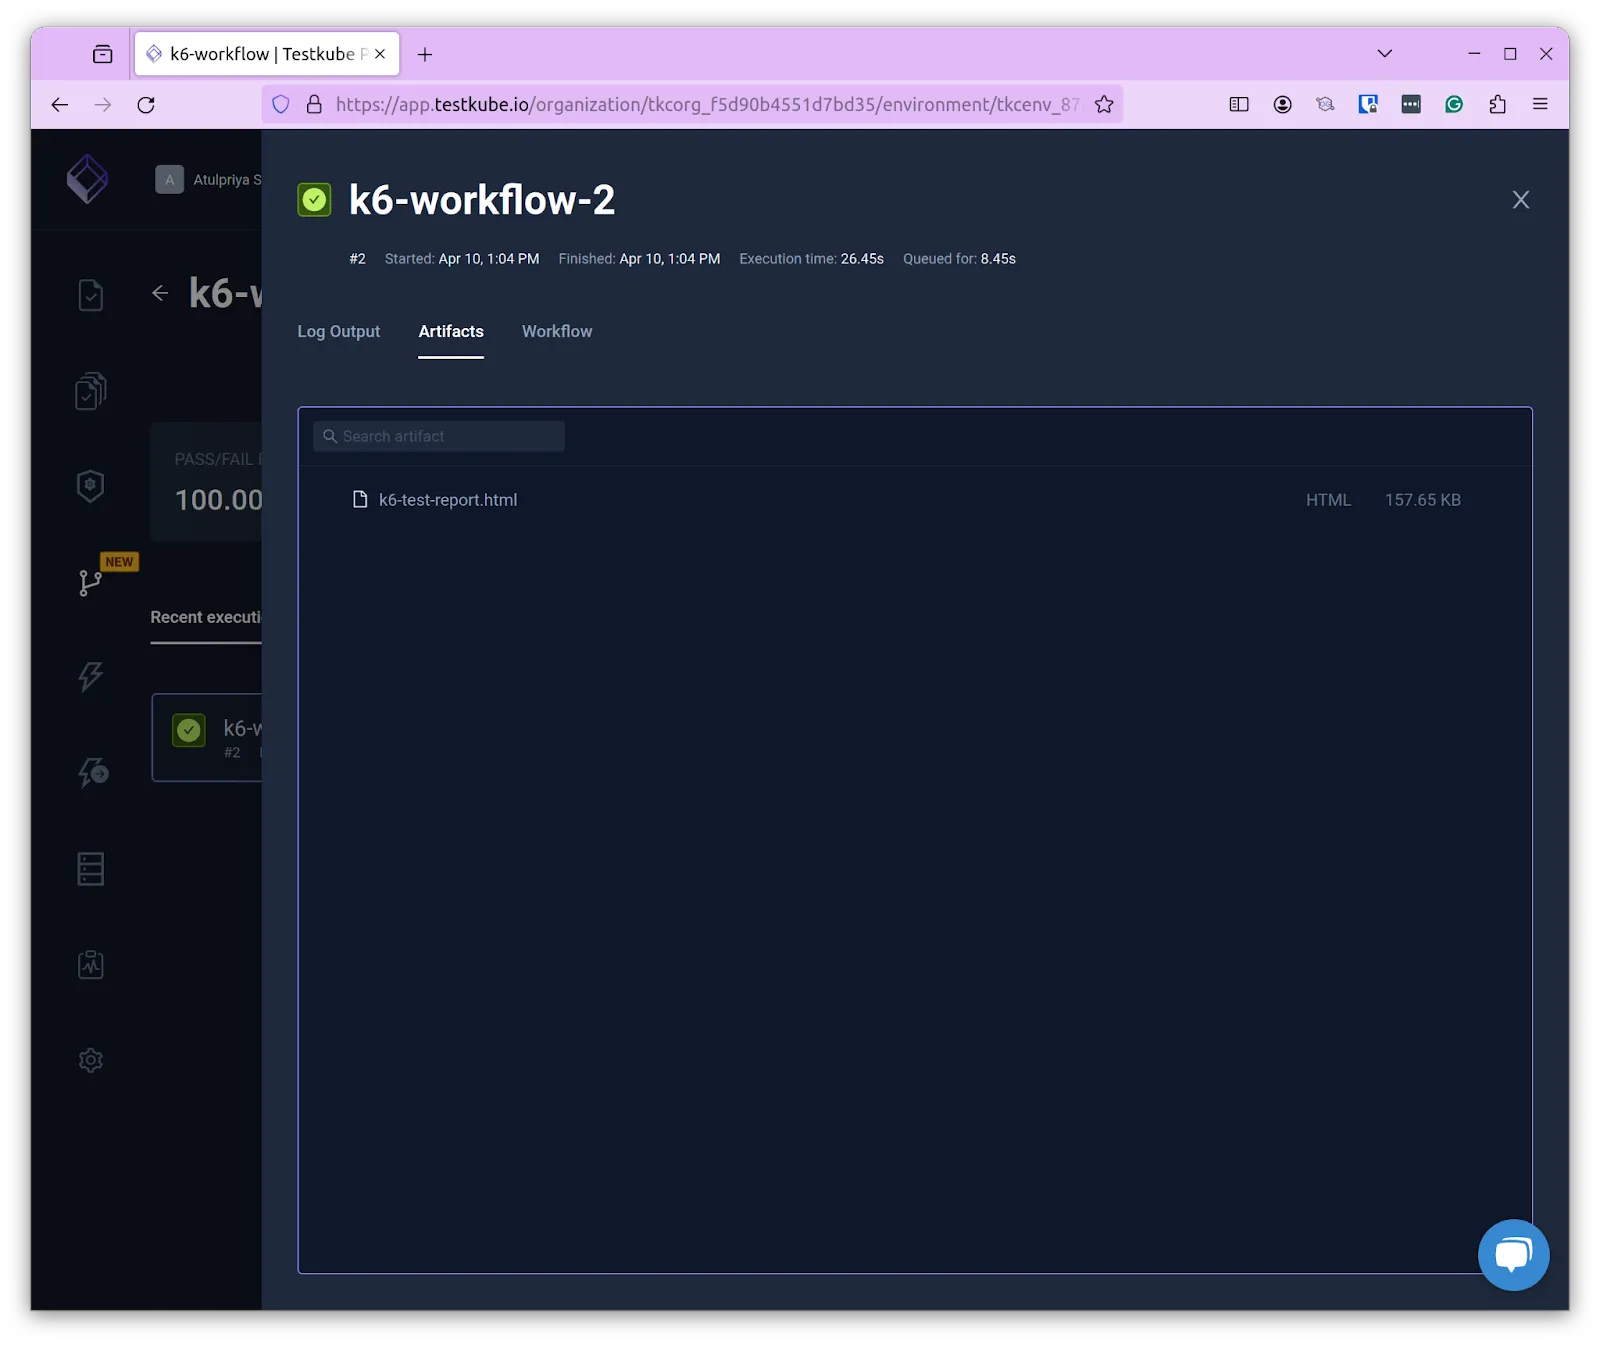Open a new browser tab

click(x=425, y=54)
